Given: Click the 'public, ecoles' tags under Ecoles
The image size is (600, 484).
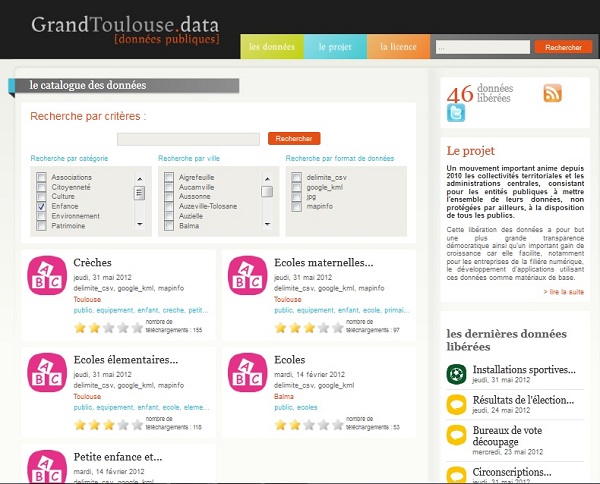Looking at the screenshot, I should click(x=296, y=407).
